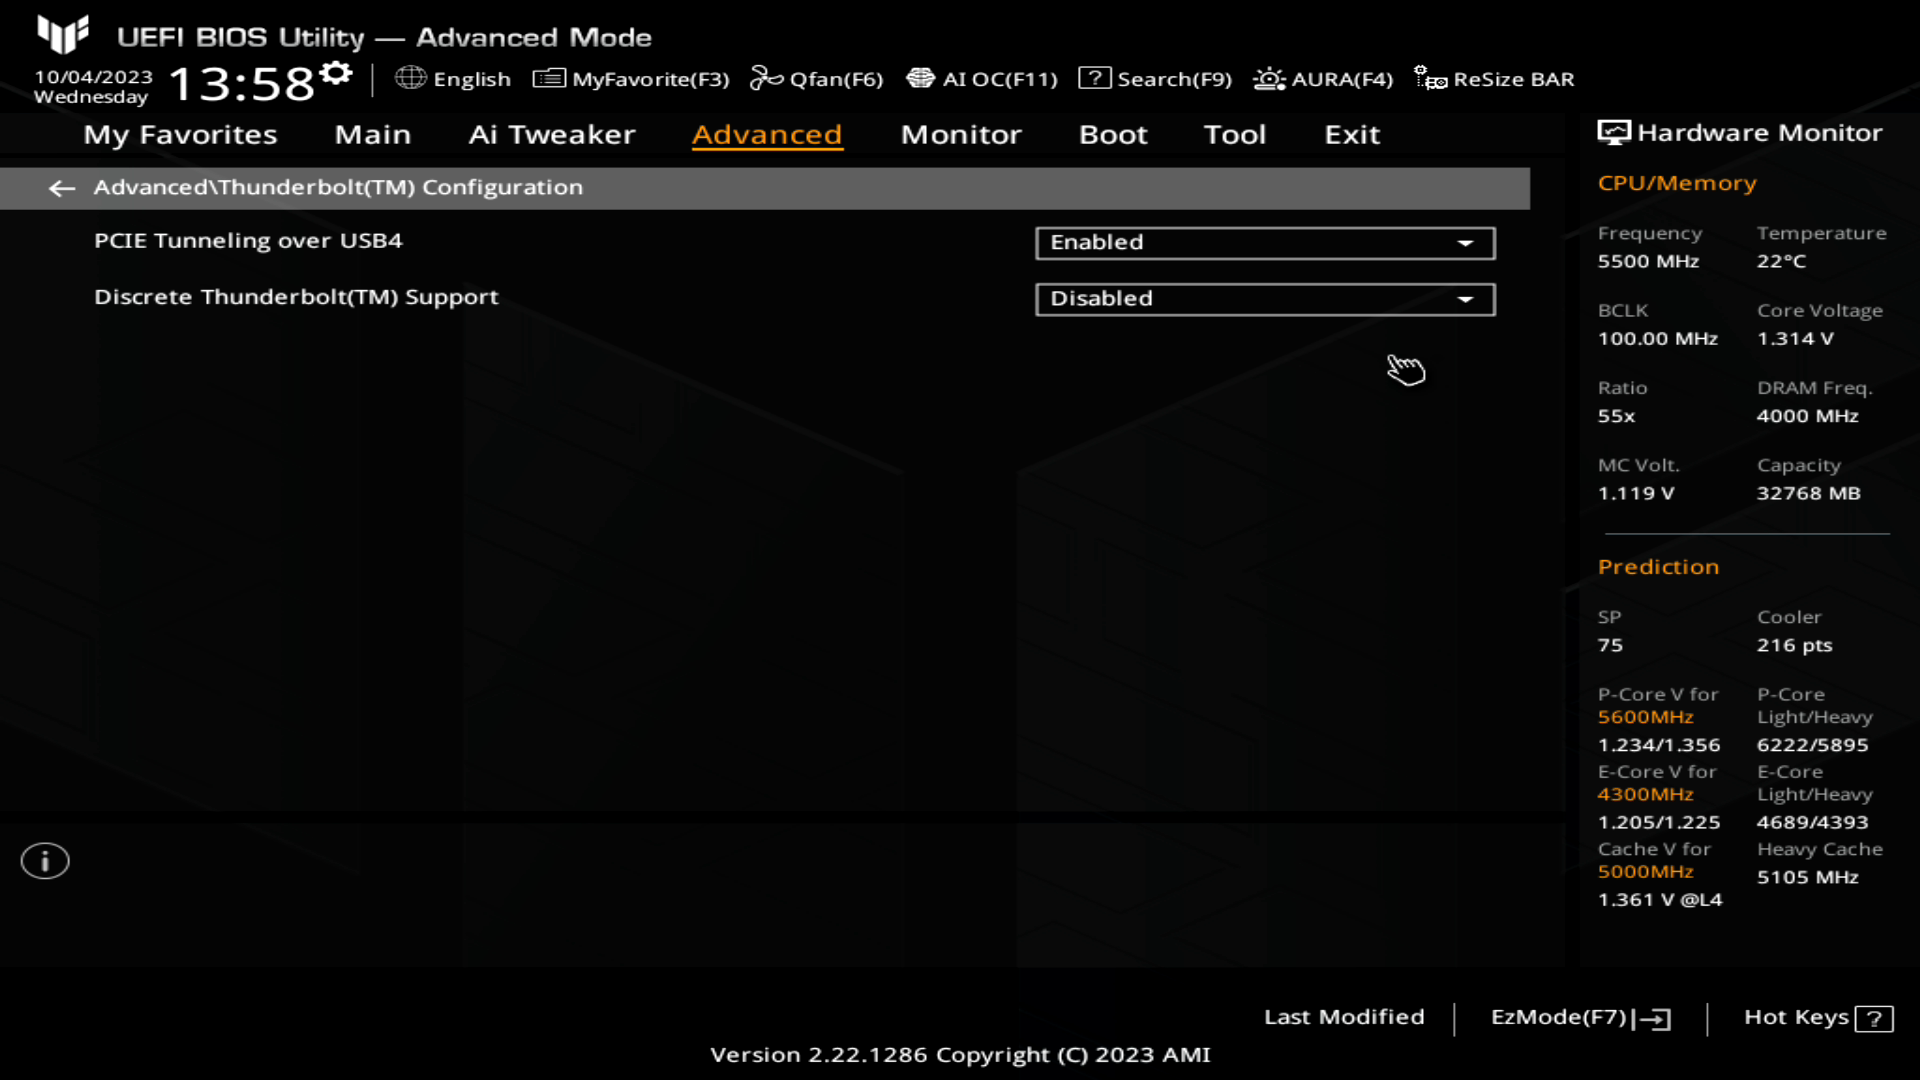The image size is (1920, 1080).
Task: Open Boot menu tab
Action: point(1114,133)
